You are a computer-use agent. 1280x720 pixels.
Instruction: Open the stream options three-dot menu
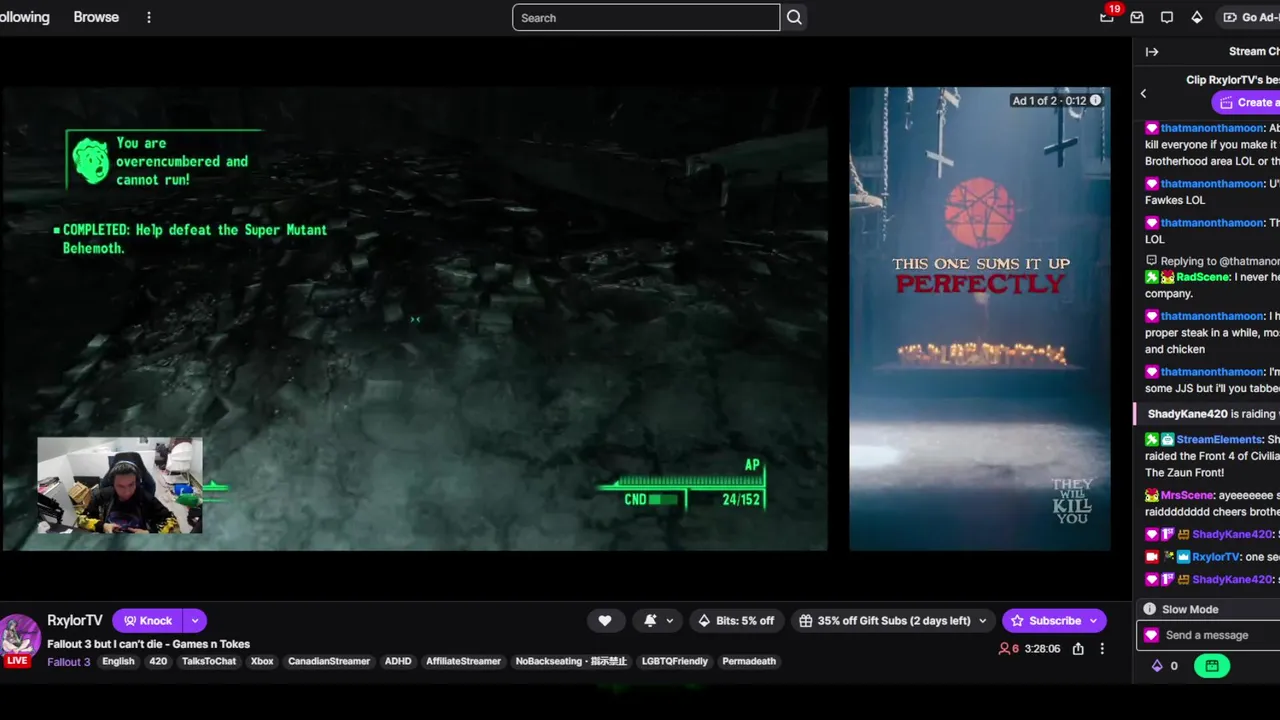(1102, 648)
